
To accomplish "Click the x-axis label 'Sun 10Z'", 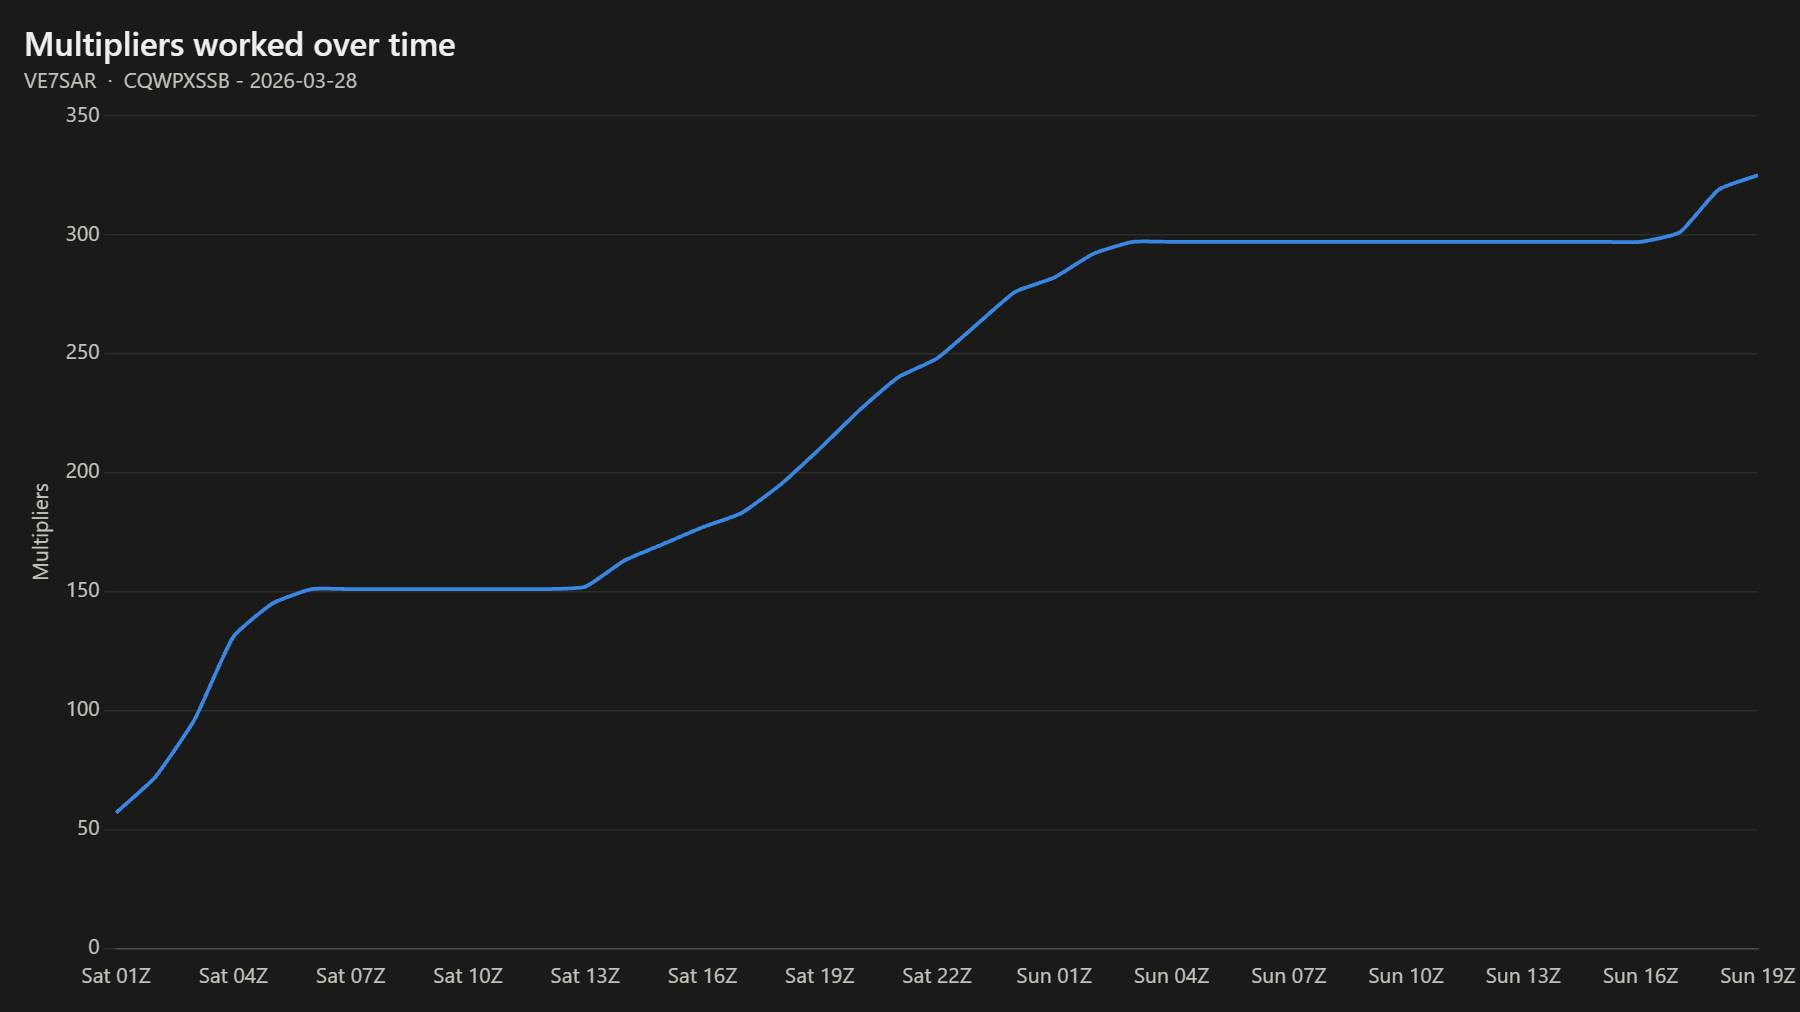I will pyautogui.click(x=1406, y=976).
